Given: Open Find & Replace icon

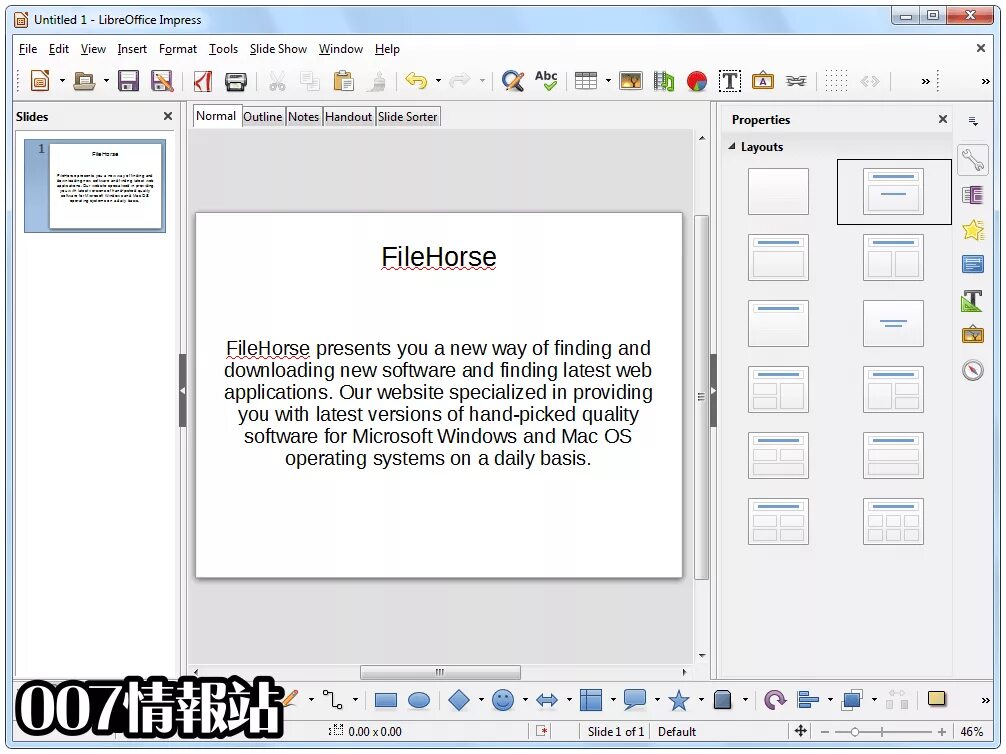Looking at the screenshot, I should pos(513,81).
